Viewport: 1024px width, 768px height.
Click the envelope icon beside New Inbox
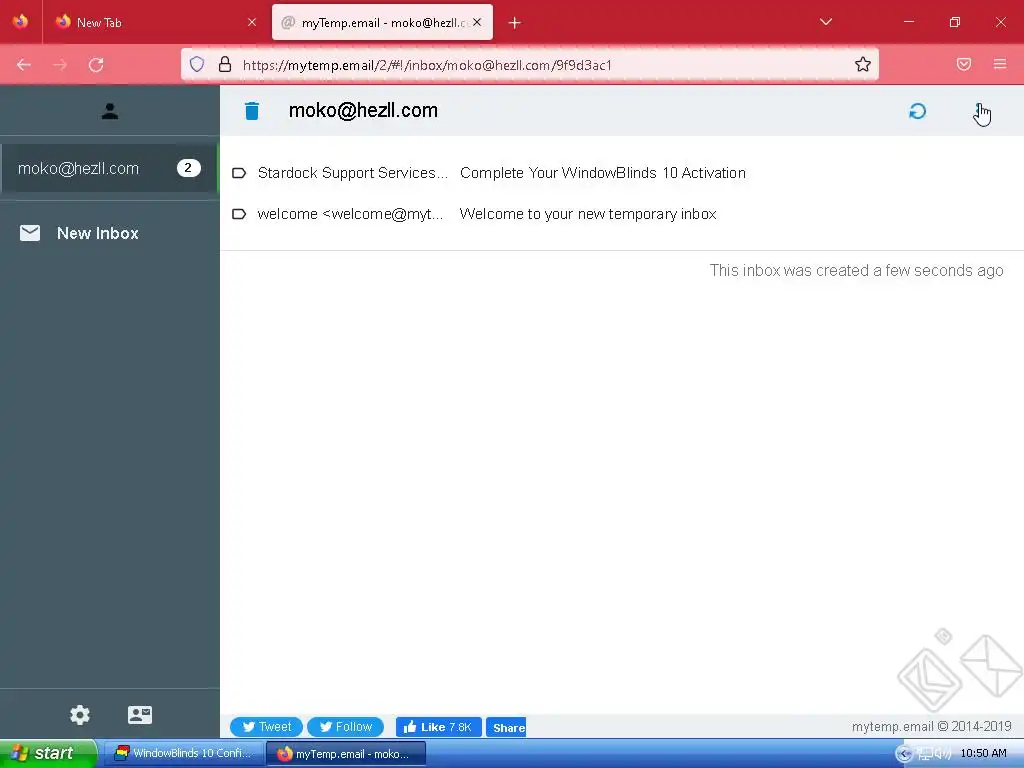[x=30, y=233]
